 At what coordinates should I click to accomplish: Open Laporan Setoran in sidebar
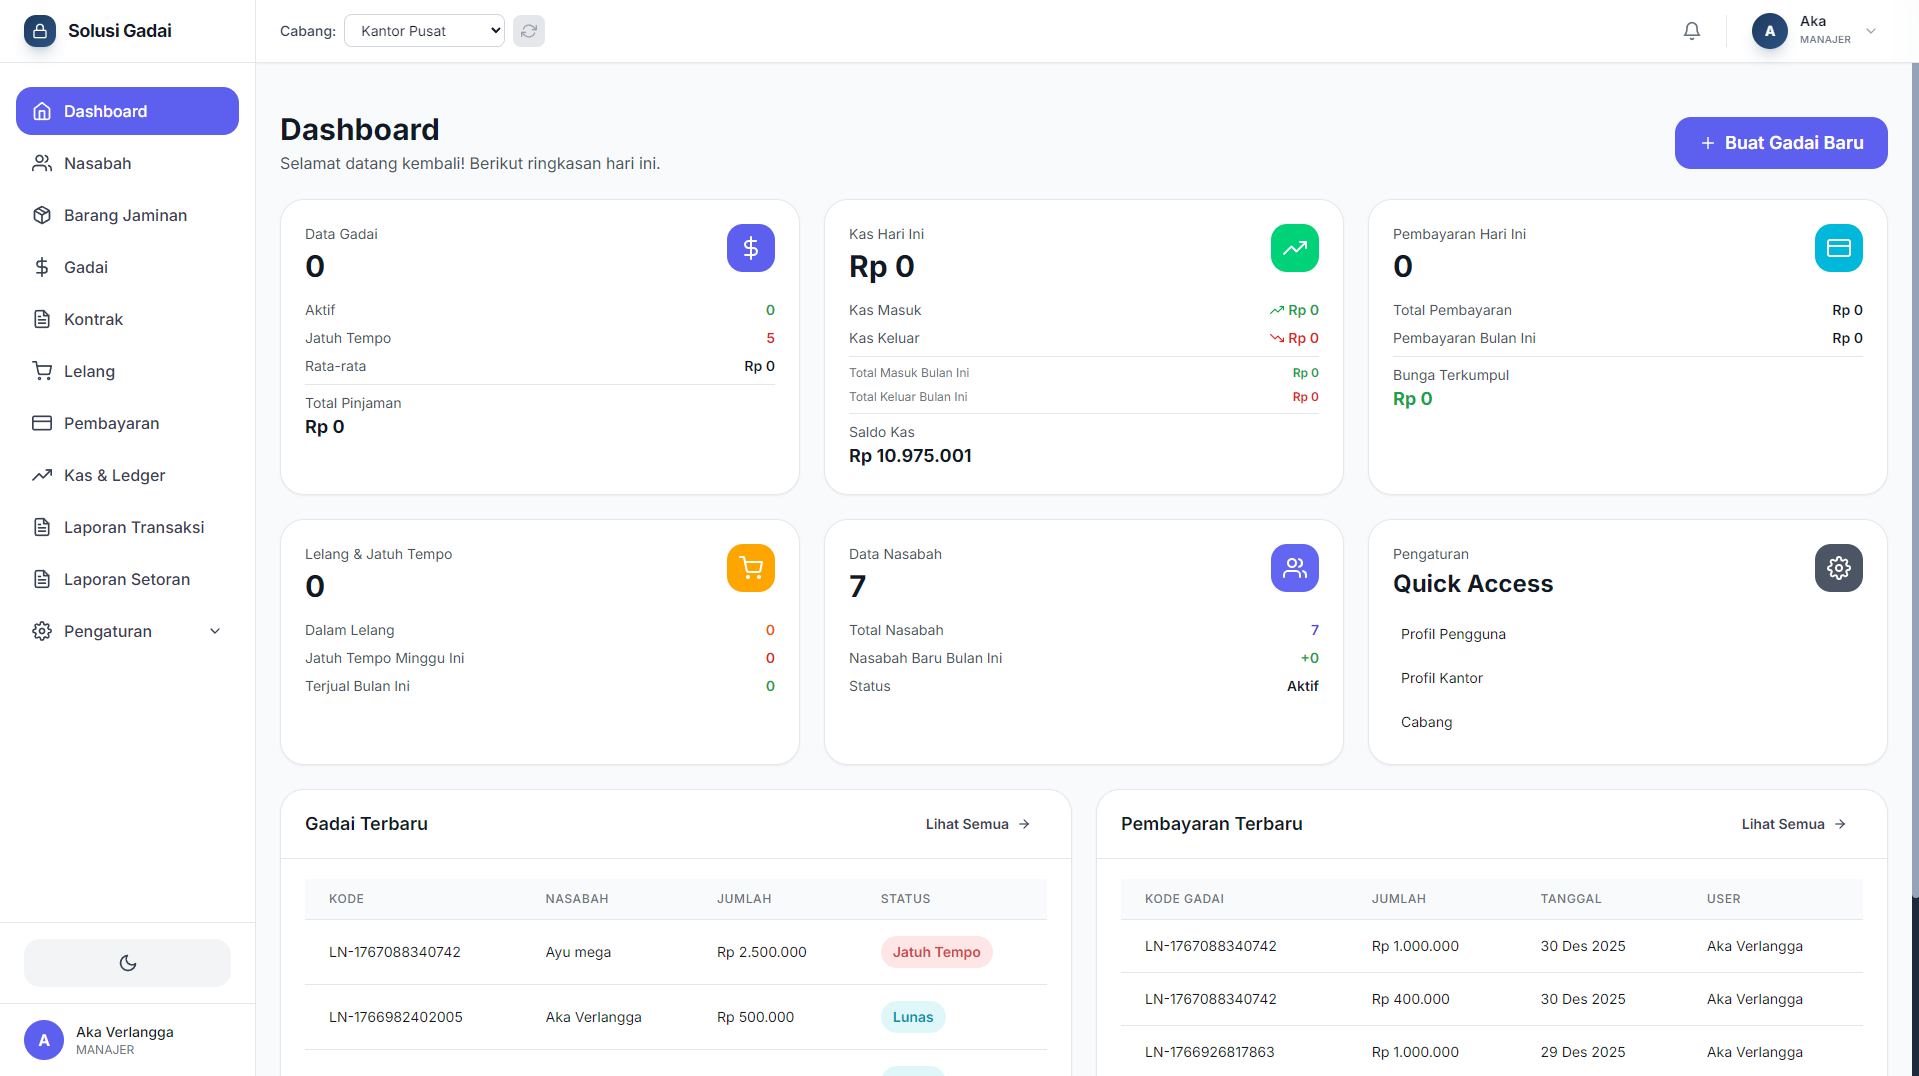[x=127, y=579]
